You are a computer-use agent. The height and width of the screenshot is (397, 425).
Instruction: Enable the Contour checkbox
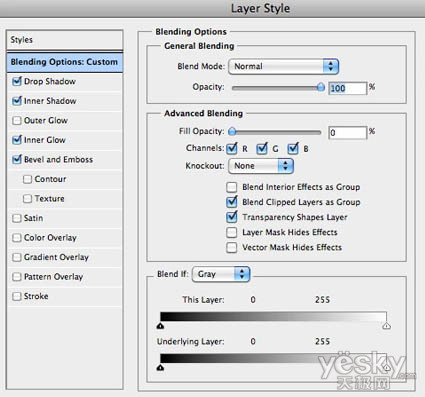click(x=27, y=179)
